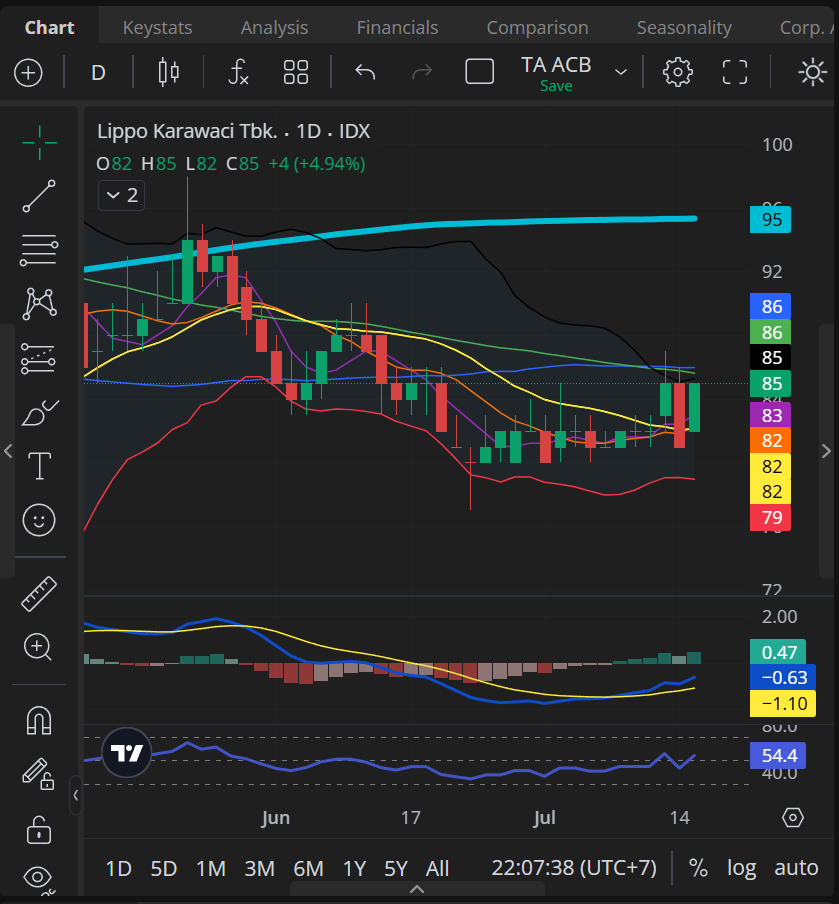Open the Compare or Add Symbol button

click(28, 73)
